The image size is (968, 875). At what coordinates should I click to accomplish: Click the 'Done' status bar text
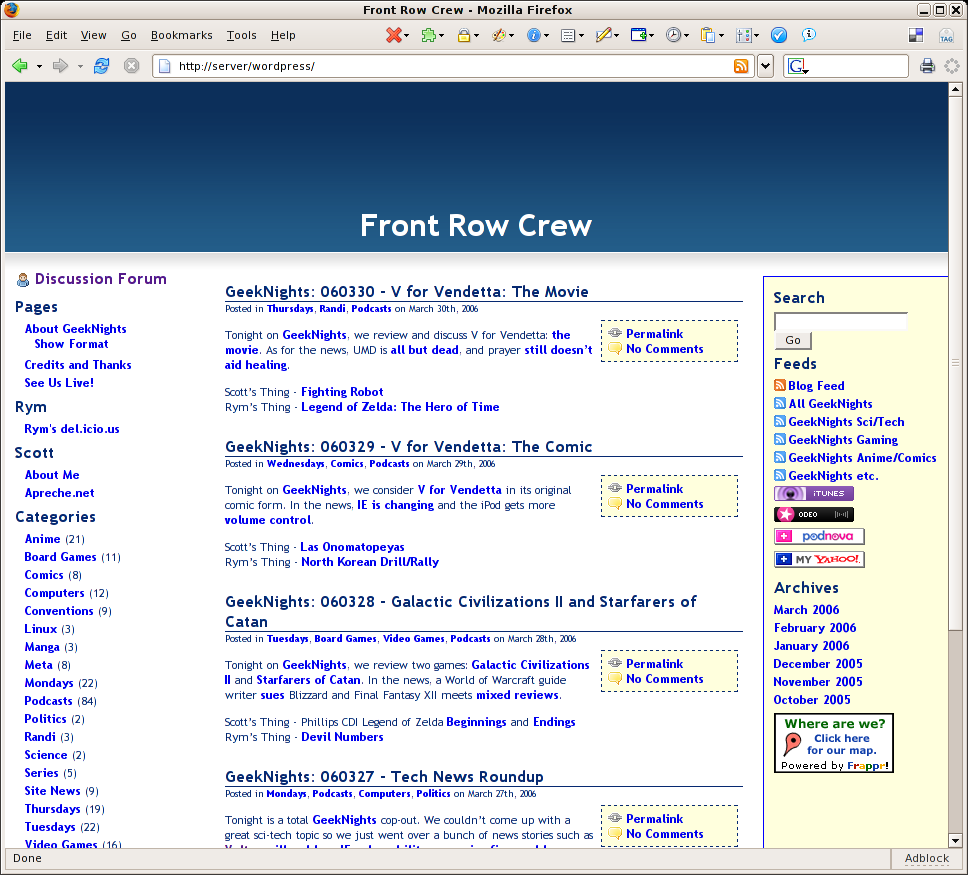tap(27, 858)
